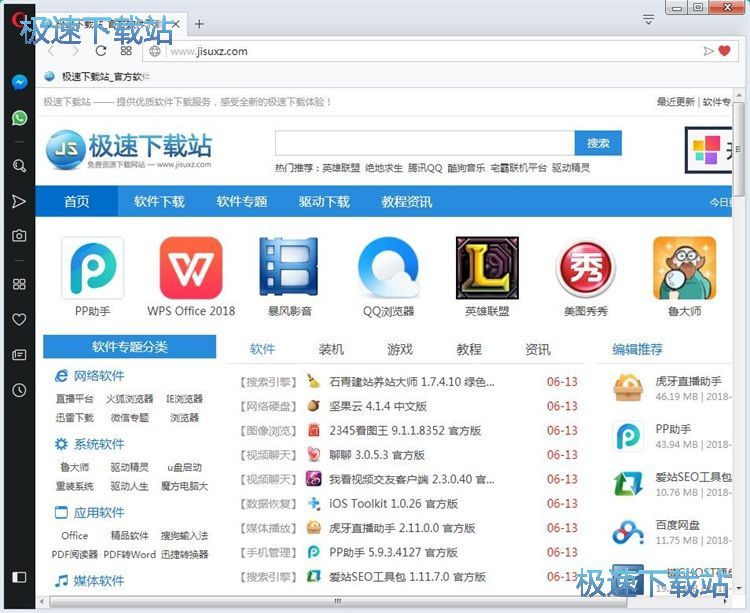The image size is (750, 613).
Task: Open the Speed Dial grid icon in the sidebar
Action: (19, 284)
